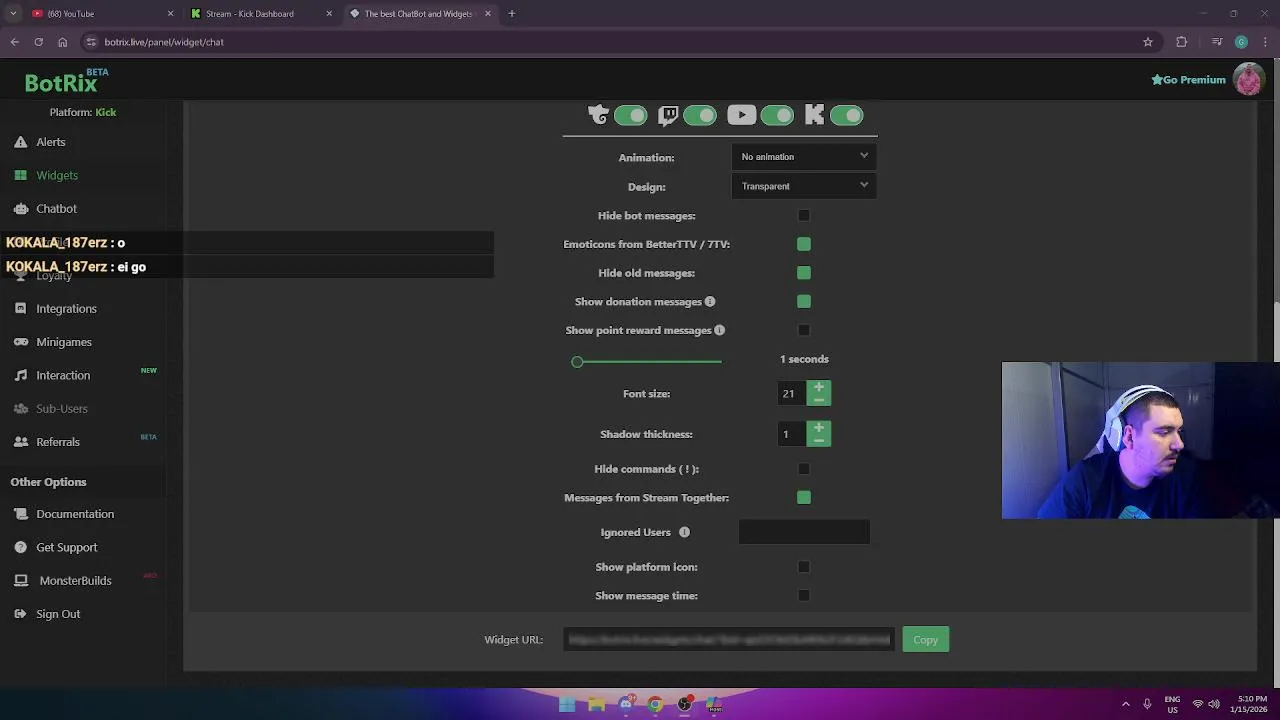Screen dimensions: 1280x720
Task: Toggle the YouTube platform switch
Action: coord(777,115)
